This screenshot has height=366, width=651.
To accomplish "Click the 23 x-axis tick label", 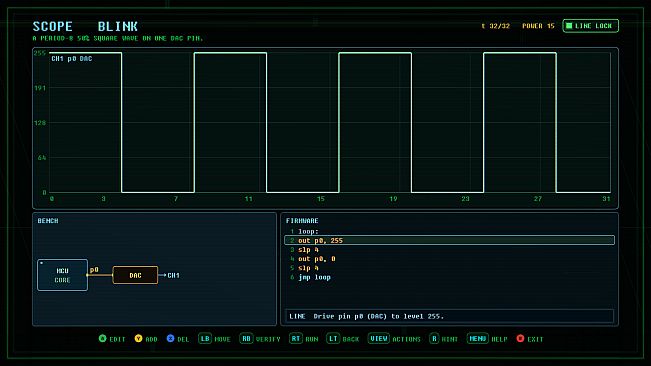I will click(x=465, y=199).
